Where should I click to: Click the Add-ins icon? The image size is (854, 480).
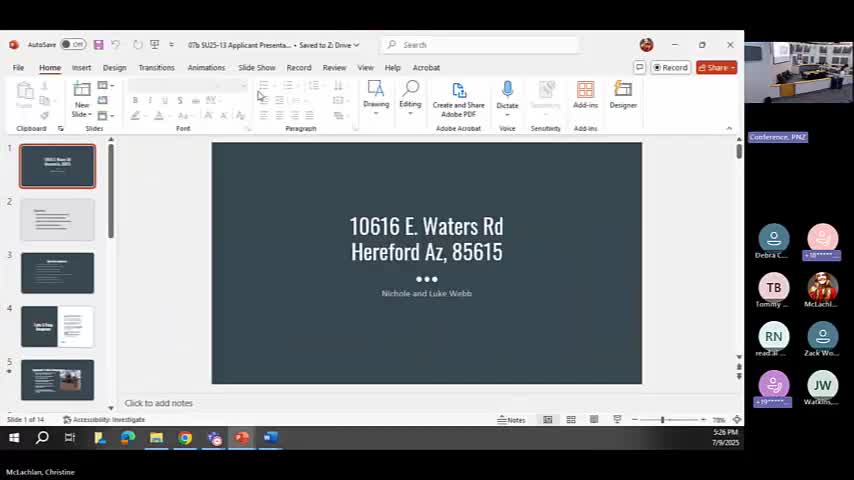tap(585, 90)
